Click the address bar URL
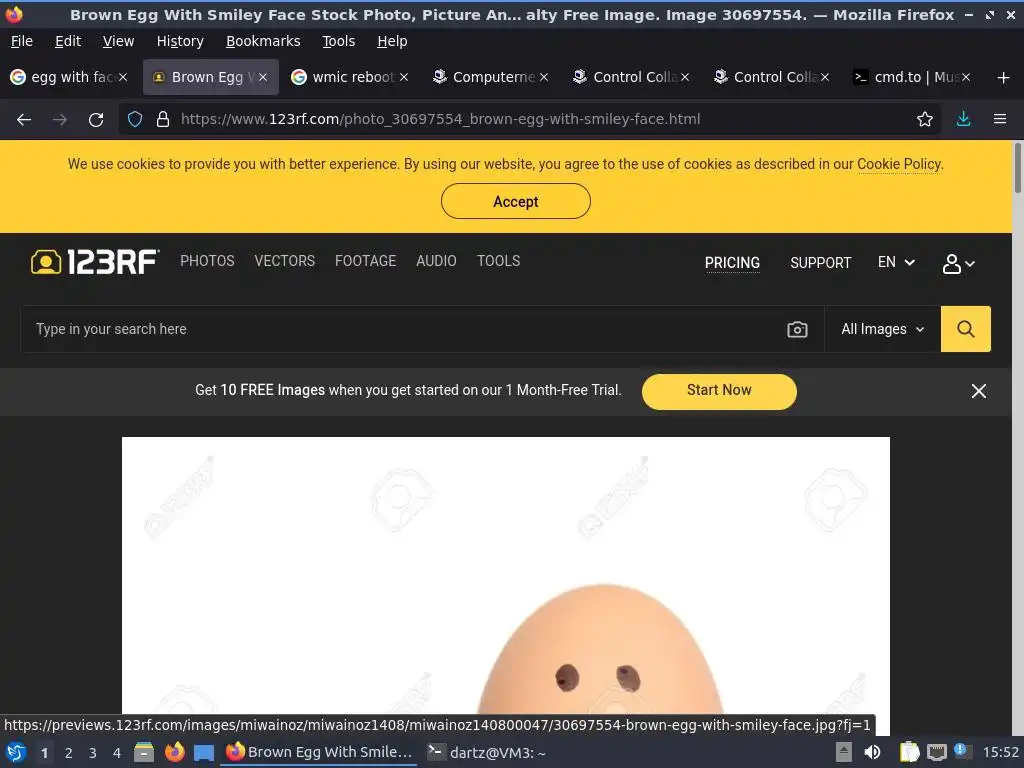This screenshot has height=768, width=1024. pyautogui.click(x=440, y=120)
